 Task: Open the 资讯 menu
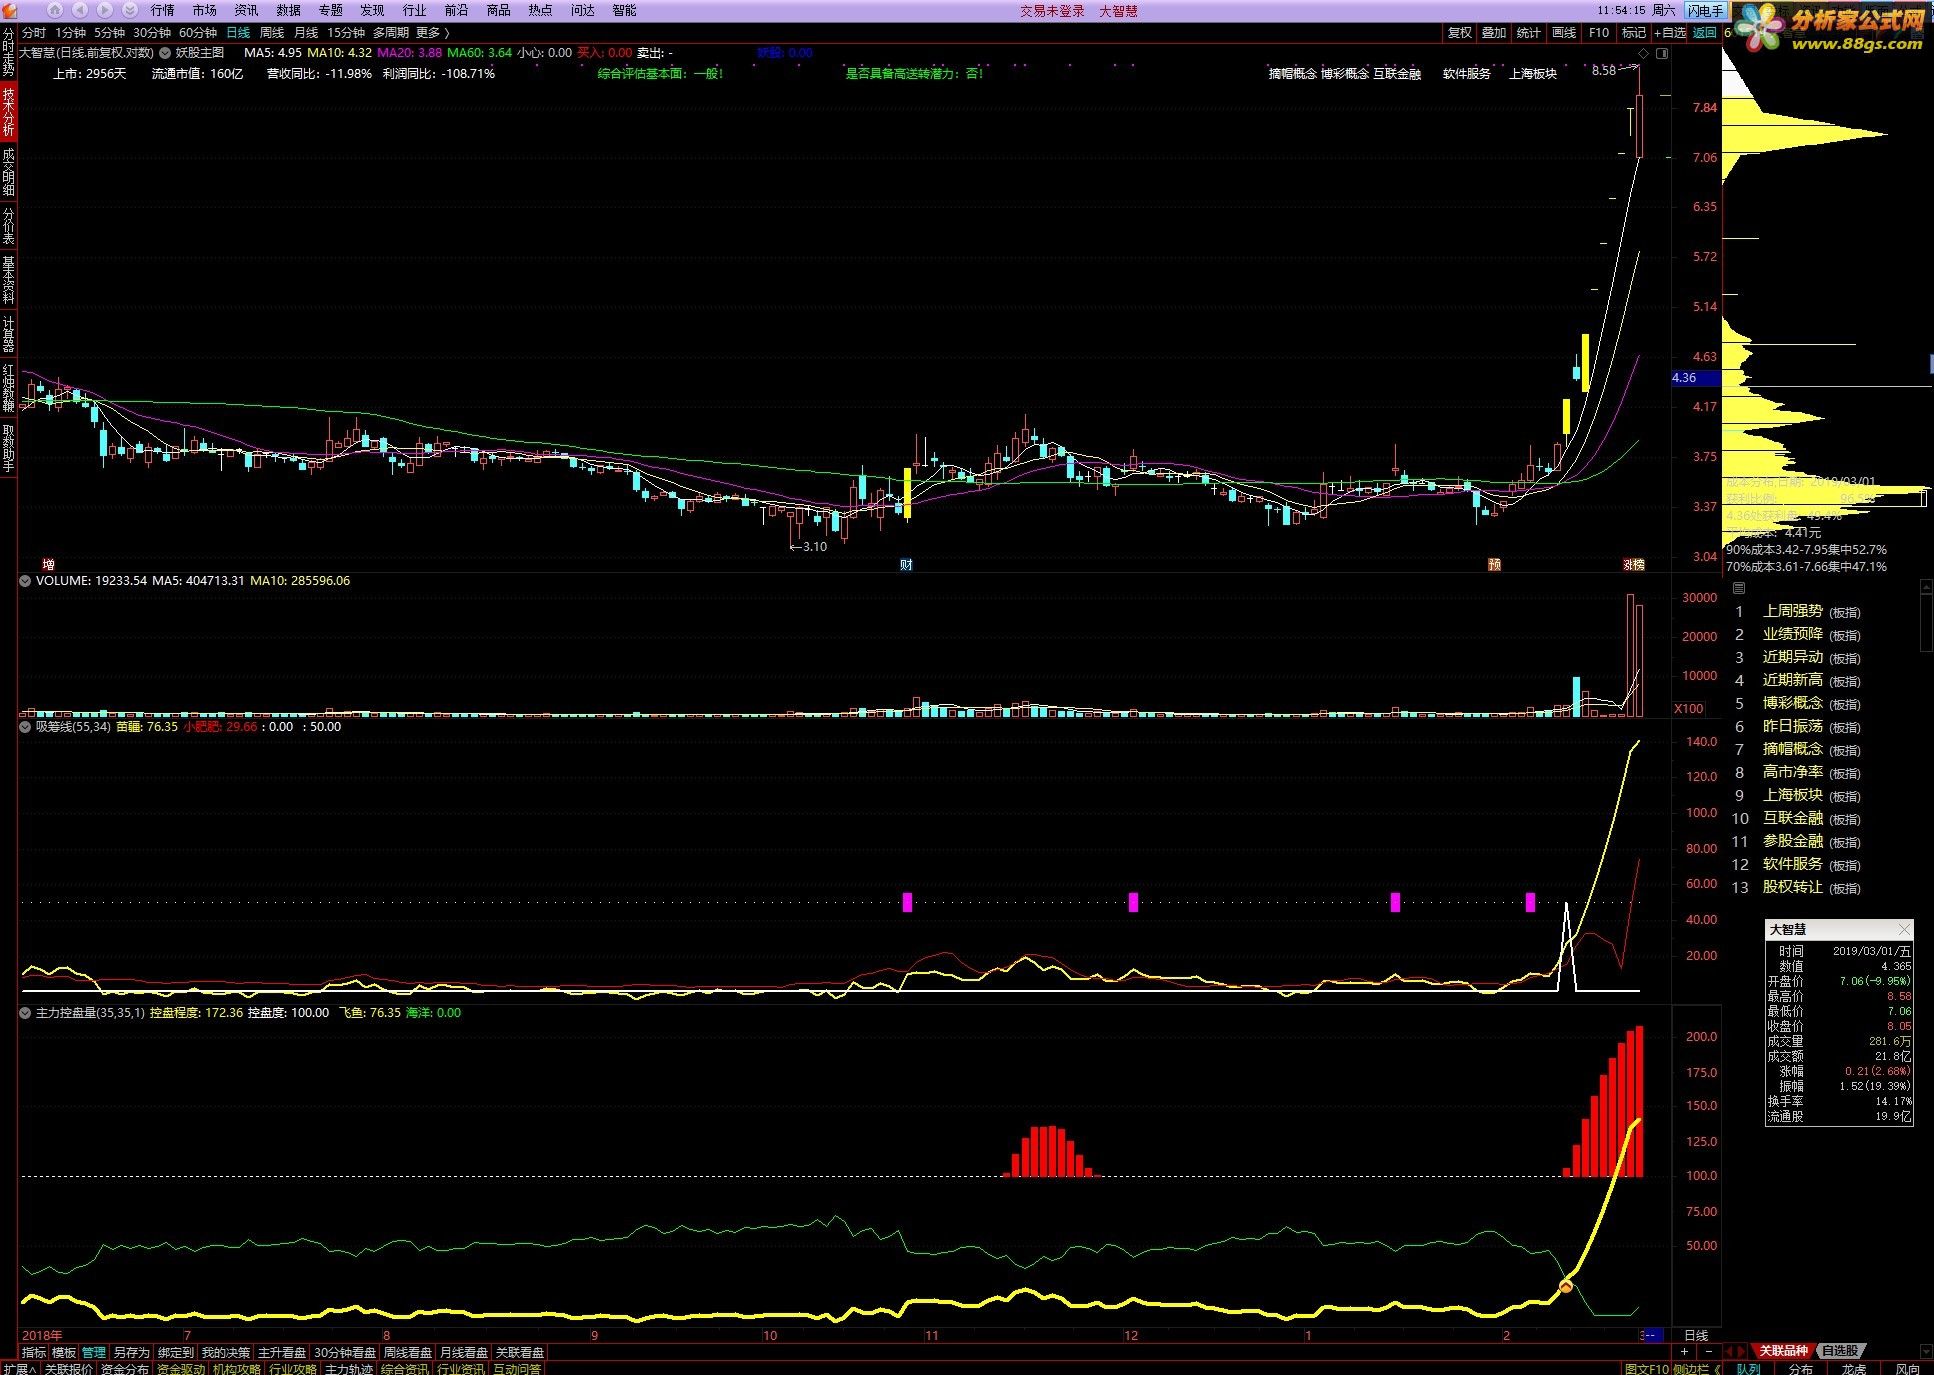pos(246,10)
